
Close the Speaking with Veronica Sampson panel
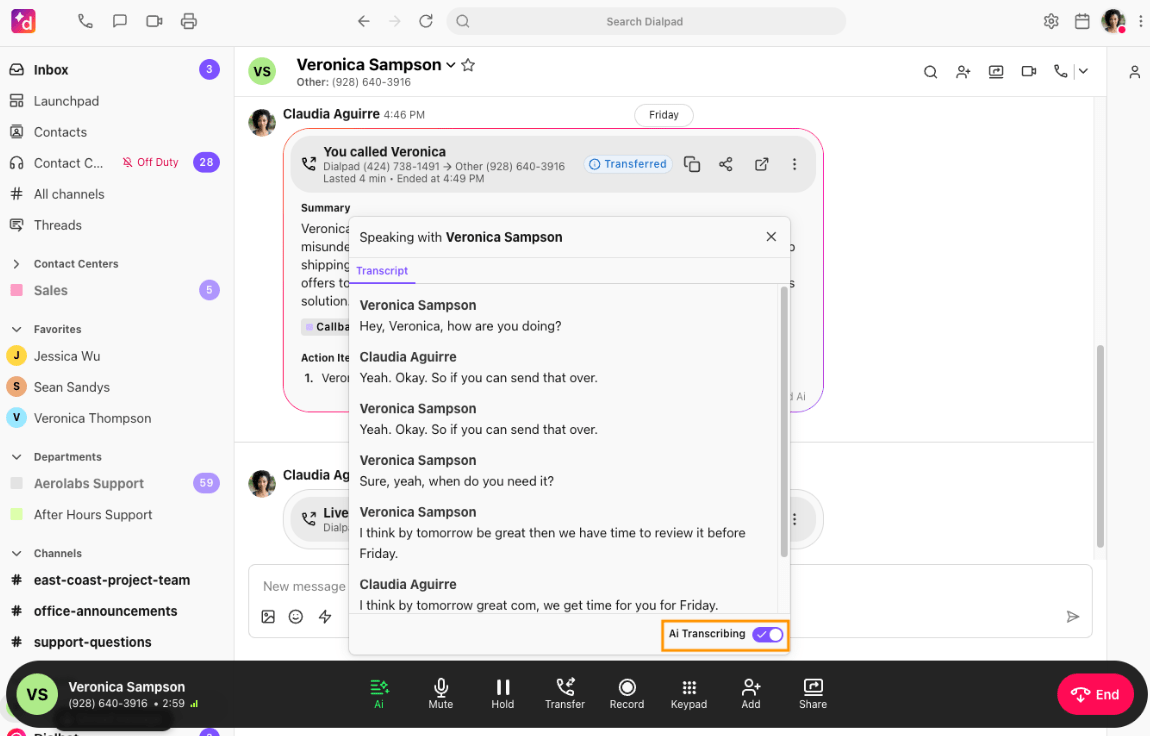pos(771,237)
